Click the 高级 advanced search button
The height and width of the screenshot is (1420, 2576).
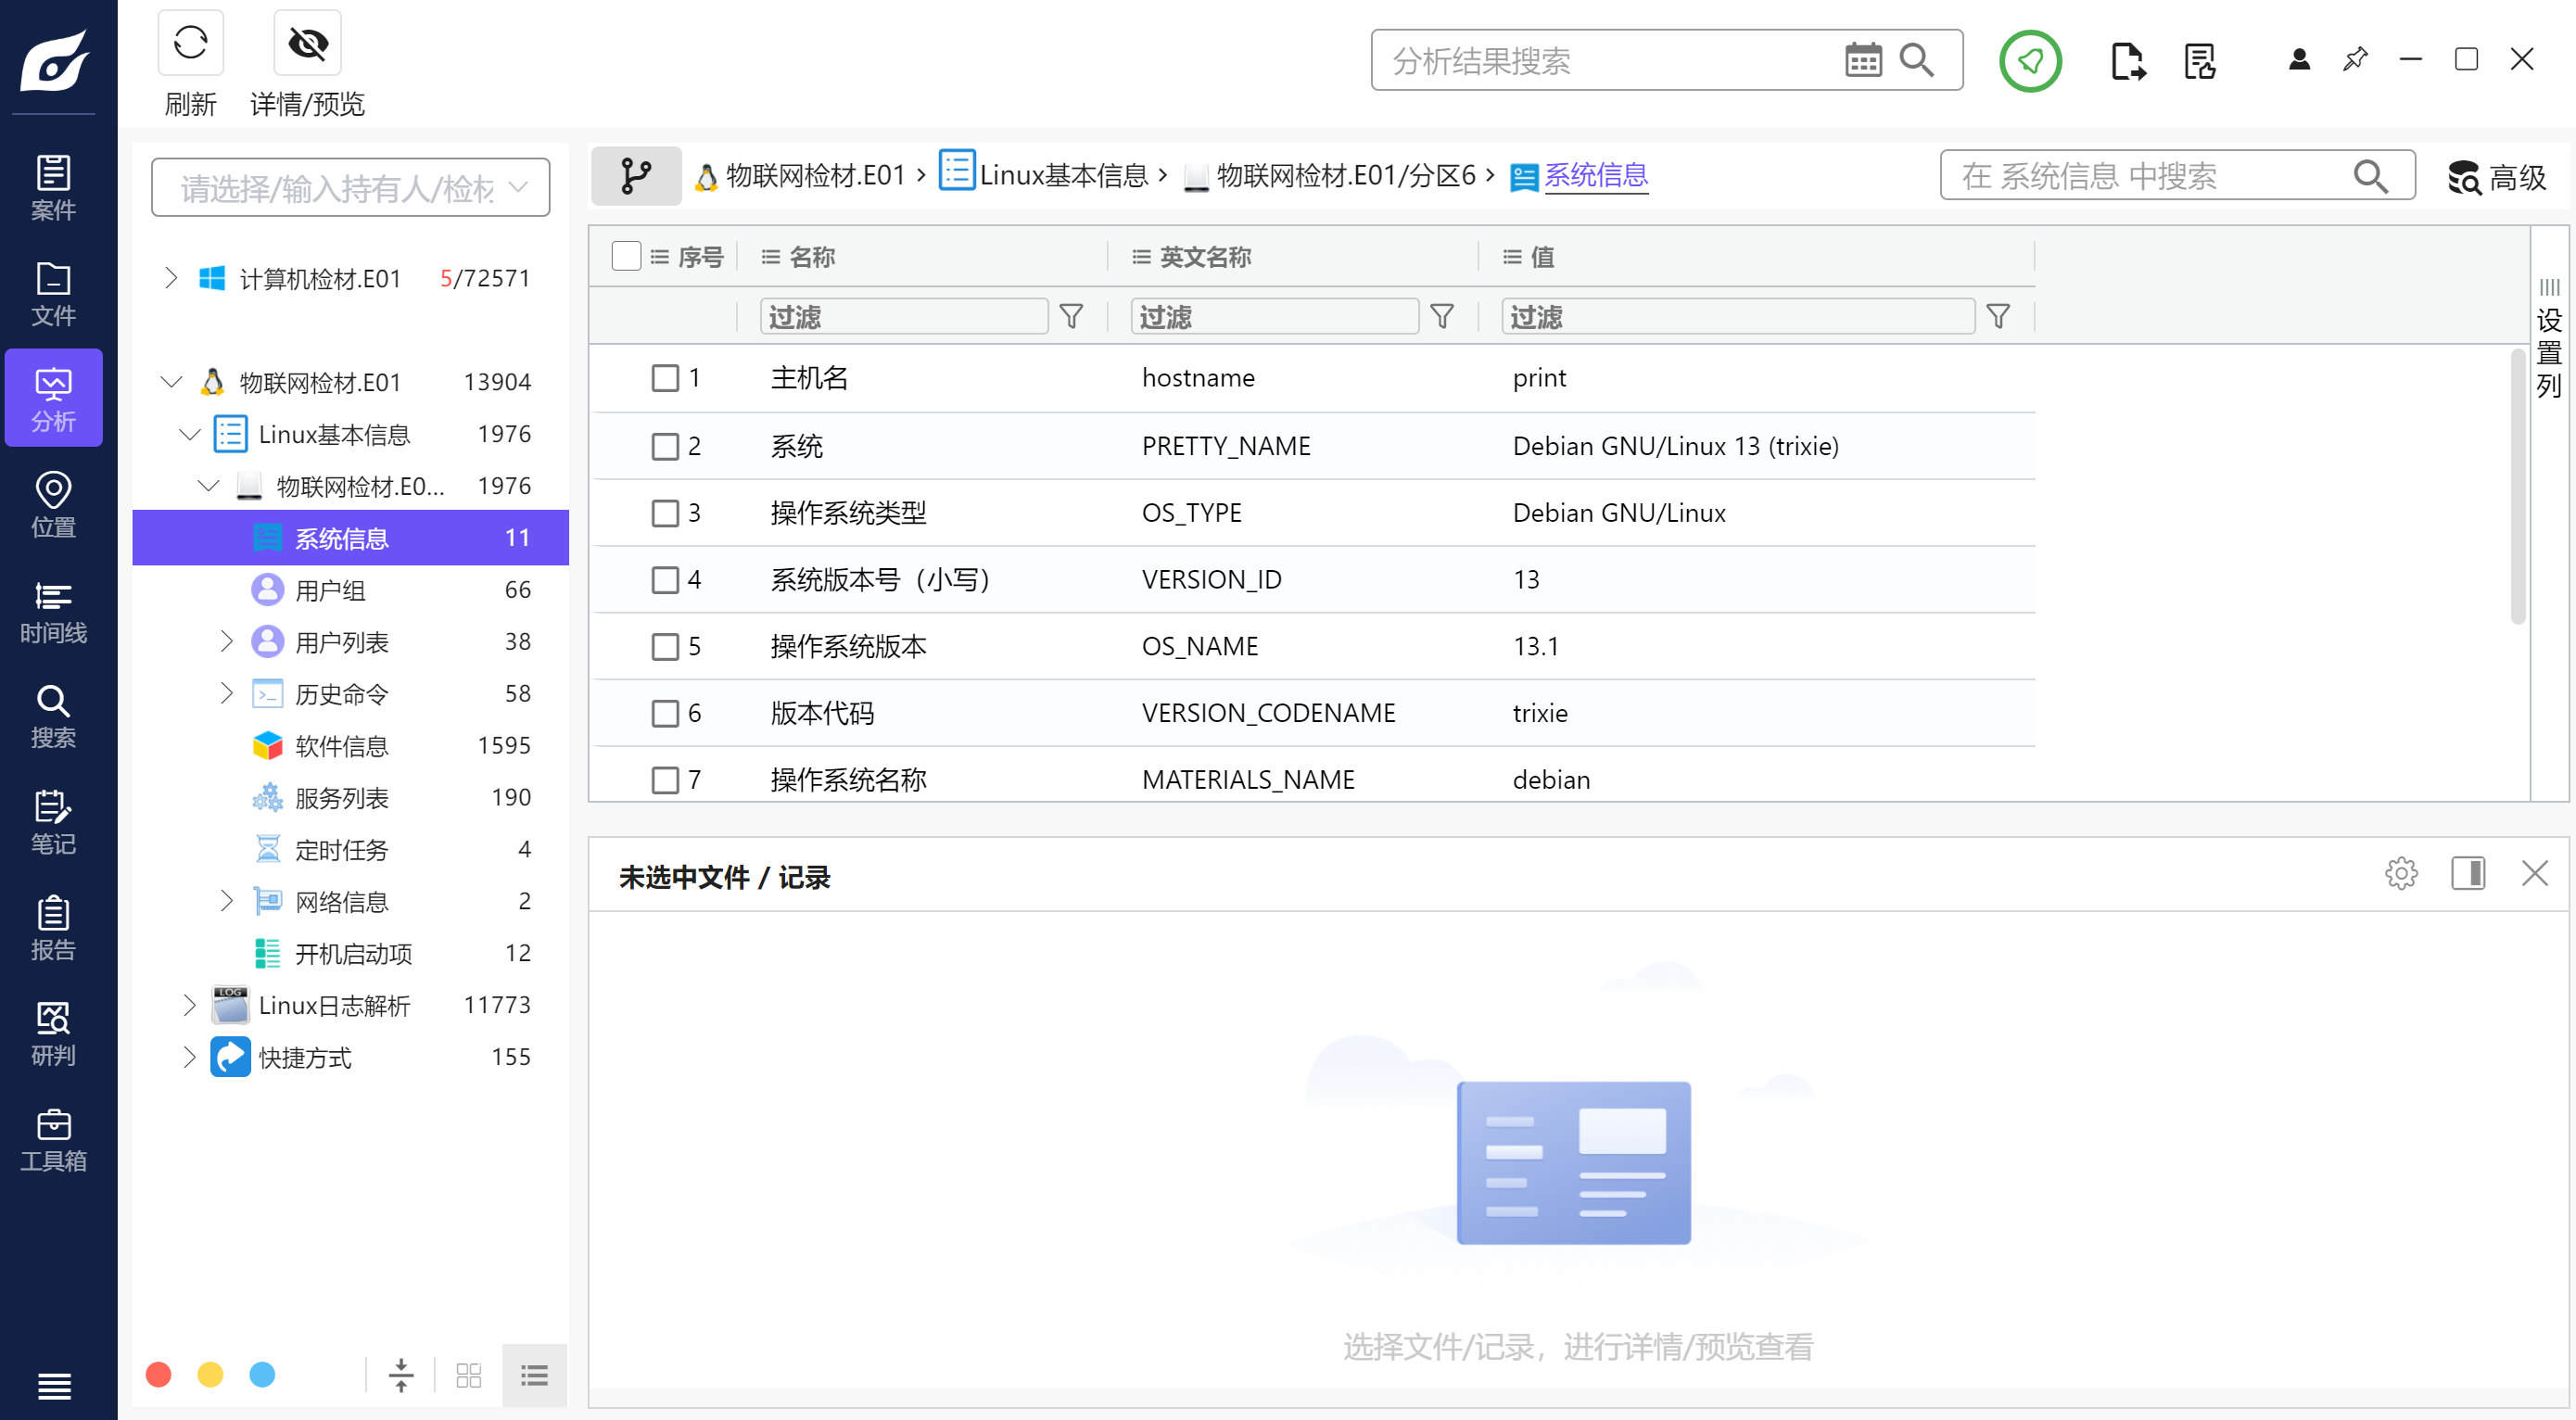tap(2496, 177)
